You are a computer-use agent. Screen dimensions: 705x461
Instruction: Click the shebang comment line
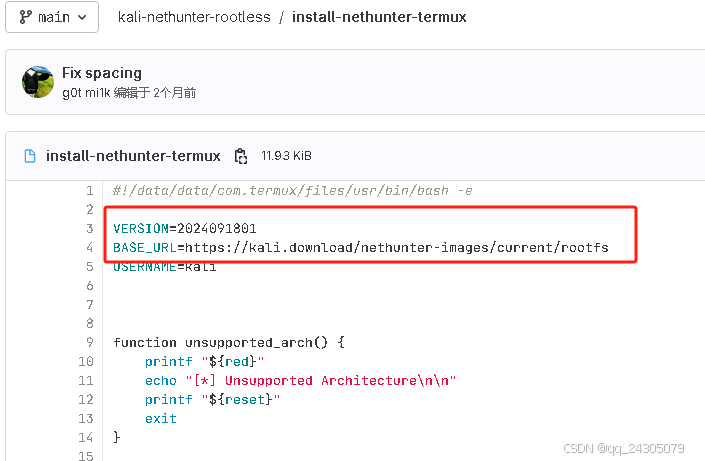(x=293, y=191)
